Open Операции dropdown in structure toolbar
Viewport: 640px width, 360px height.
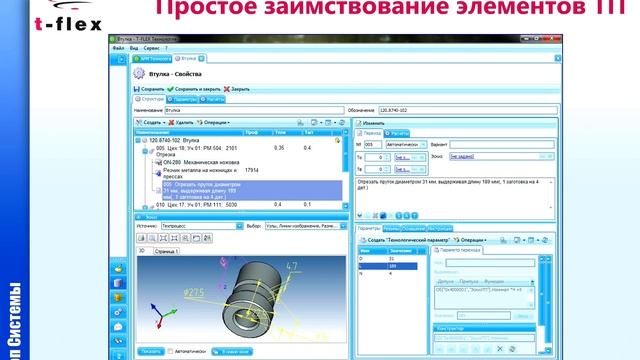pos(213,122)
